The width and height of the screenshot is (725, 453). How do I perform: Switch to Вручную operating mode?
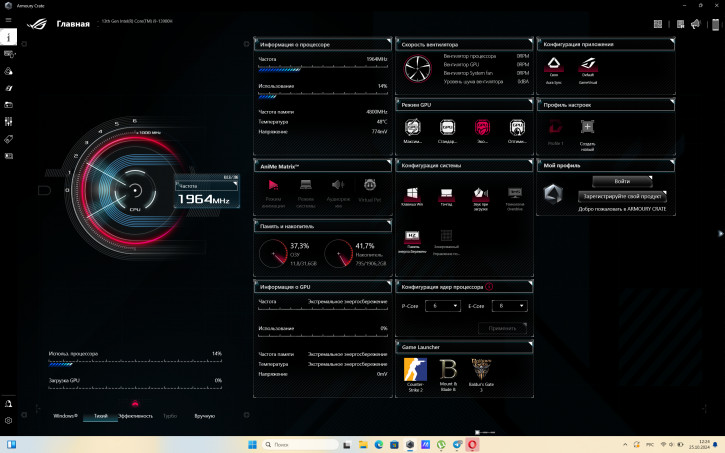(x=204, y=416)
